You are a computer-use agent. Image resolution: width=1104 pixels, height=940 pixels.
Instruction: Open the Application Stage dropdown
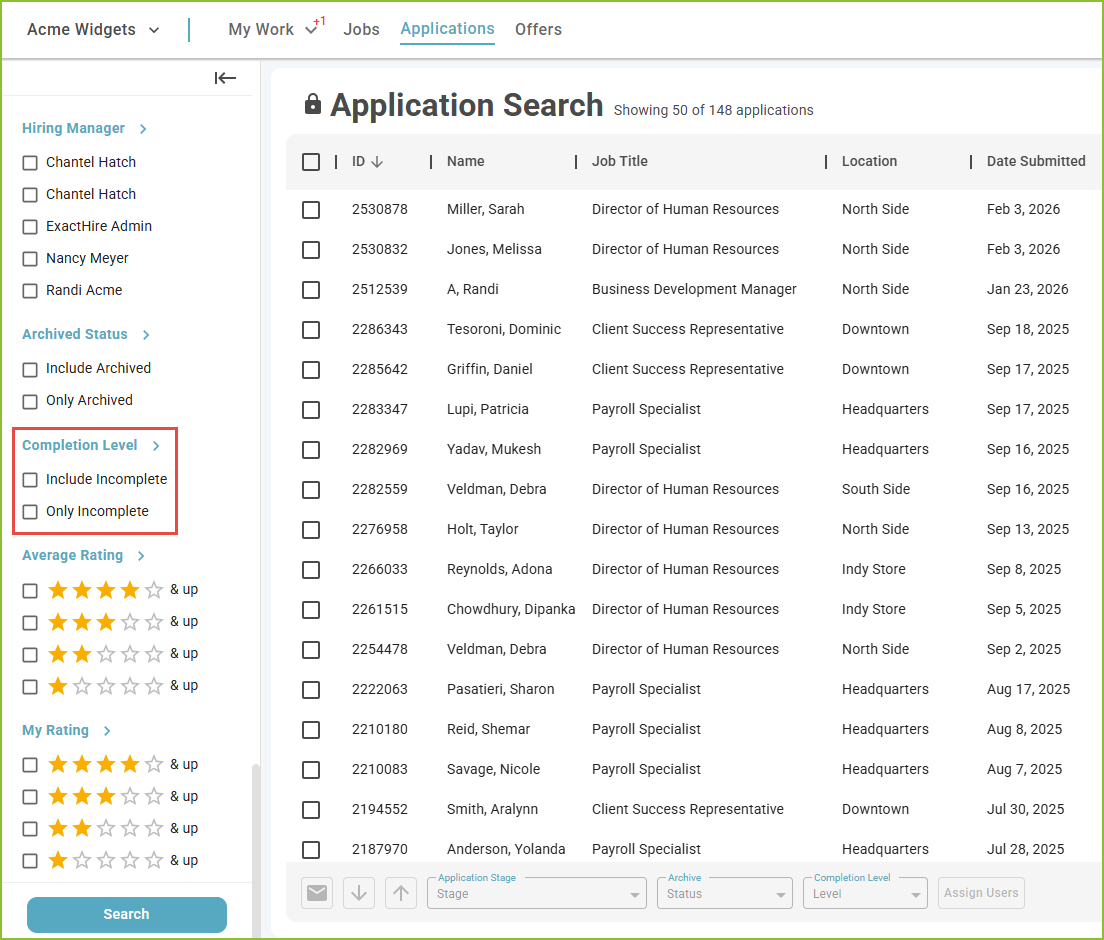pos(537,893)
